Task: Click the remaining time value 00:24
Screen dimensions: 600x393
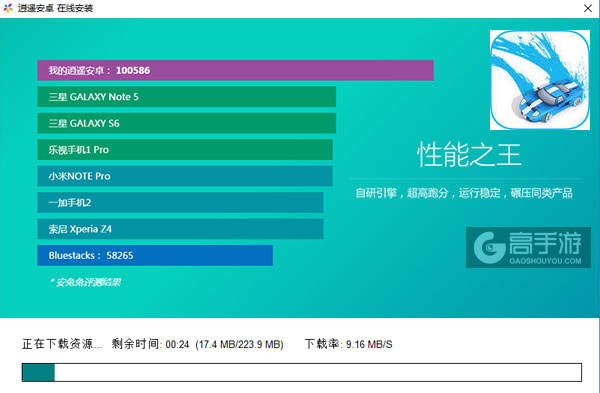Action: click(178, 344)
